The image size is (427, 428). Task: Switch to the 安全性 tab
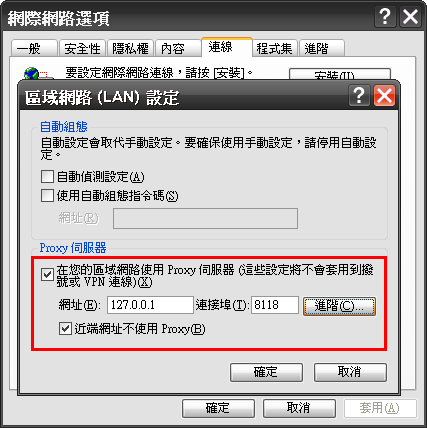click(x=82, y=48)
